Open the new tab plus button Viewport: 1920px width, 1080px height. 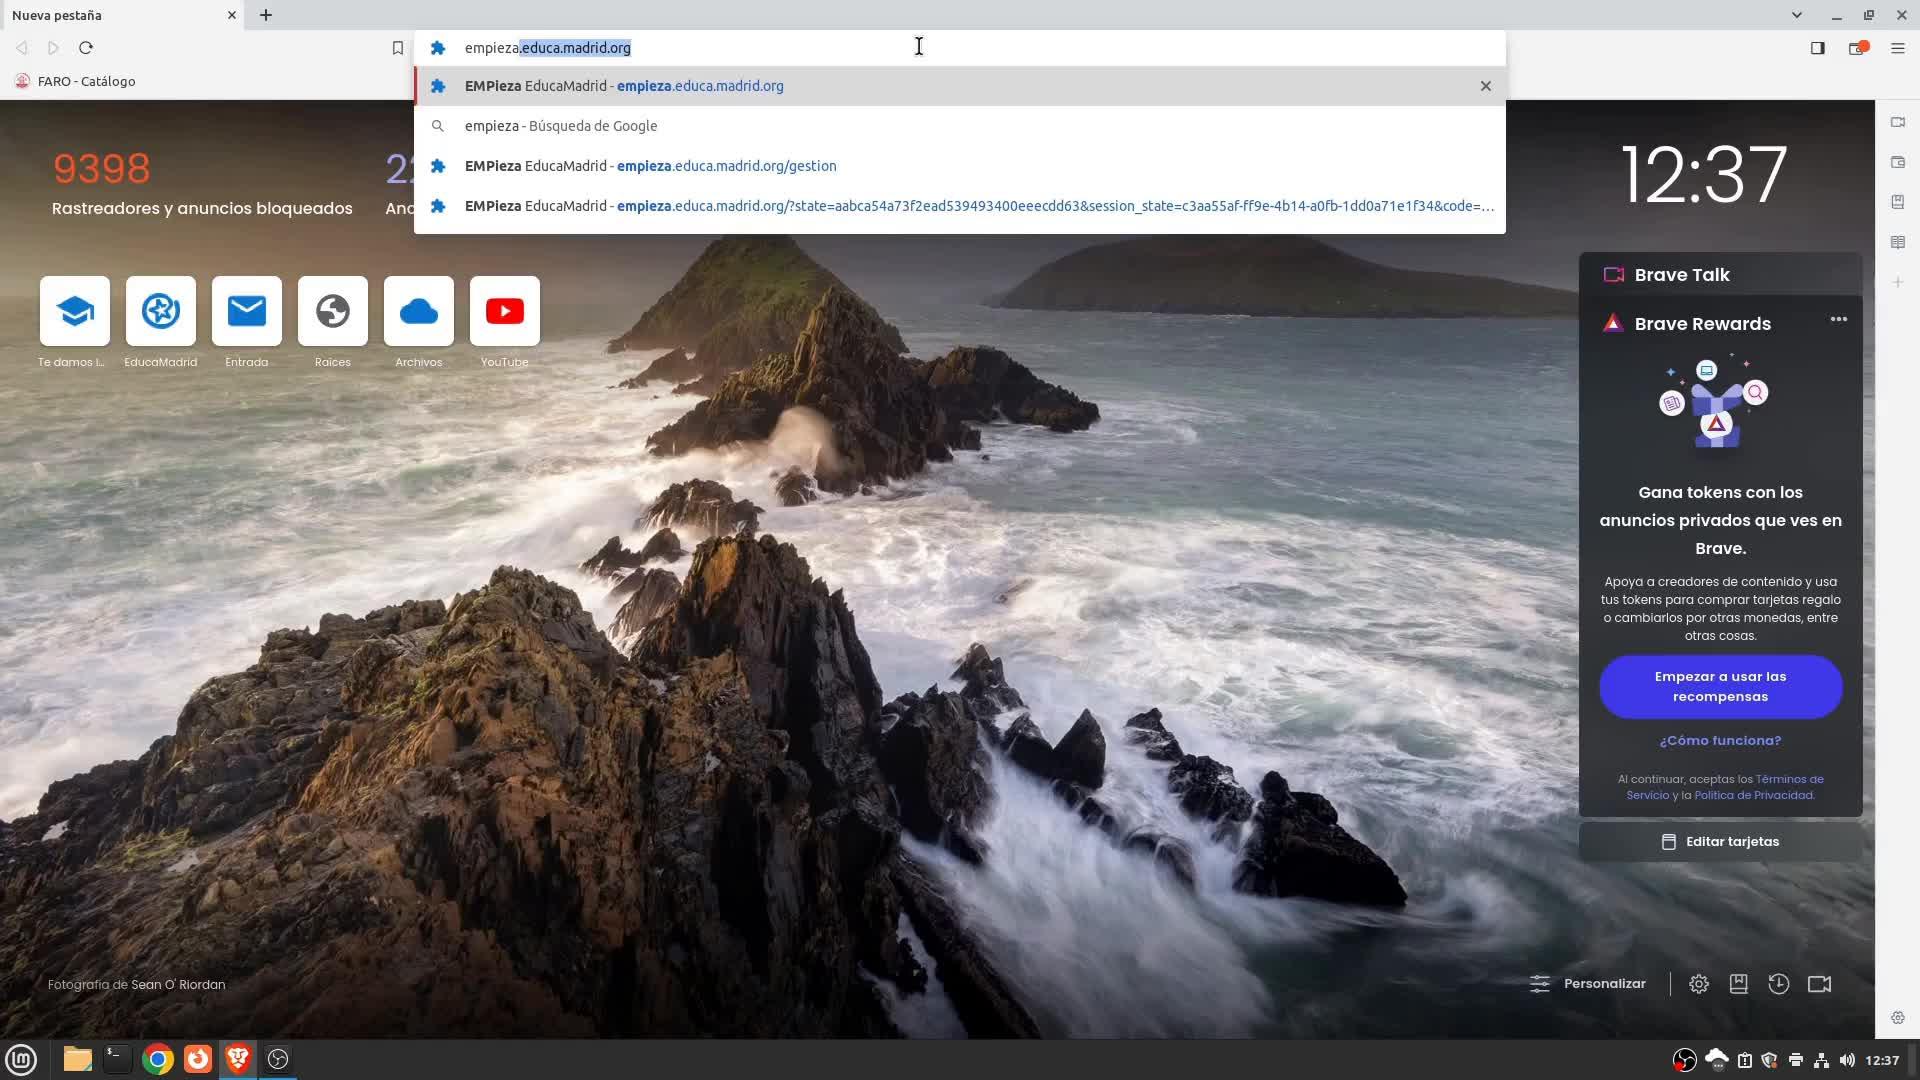pos(266,15)
